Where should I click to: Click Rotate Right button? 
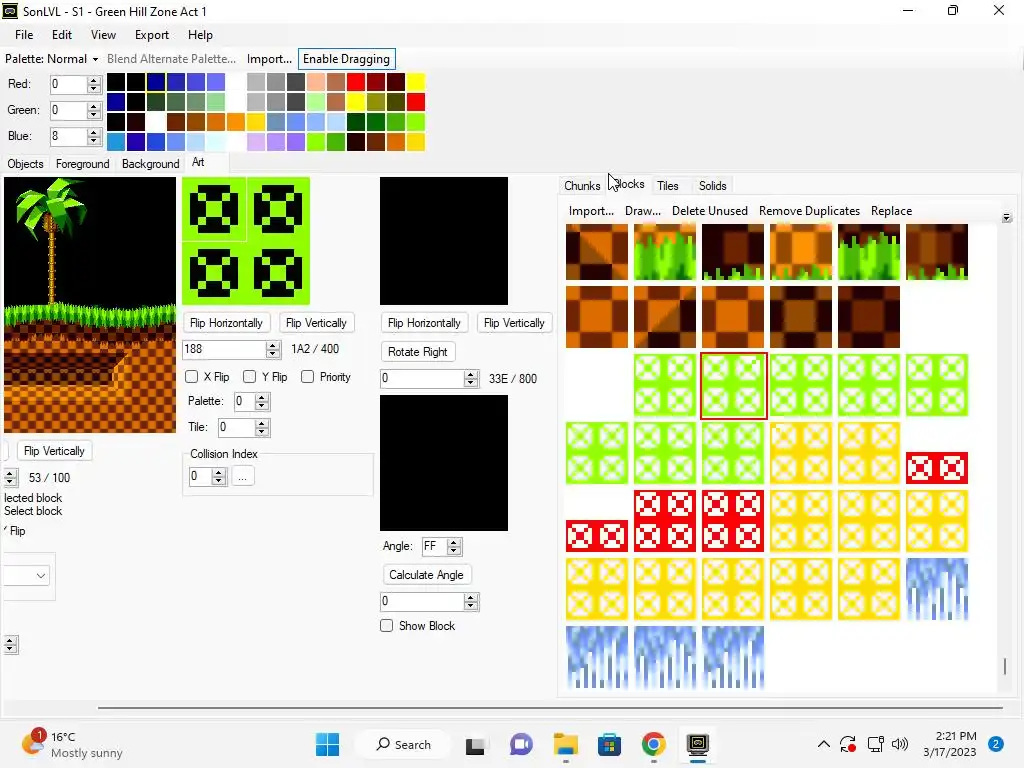tap(417, 351)
